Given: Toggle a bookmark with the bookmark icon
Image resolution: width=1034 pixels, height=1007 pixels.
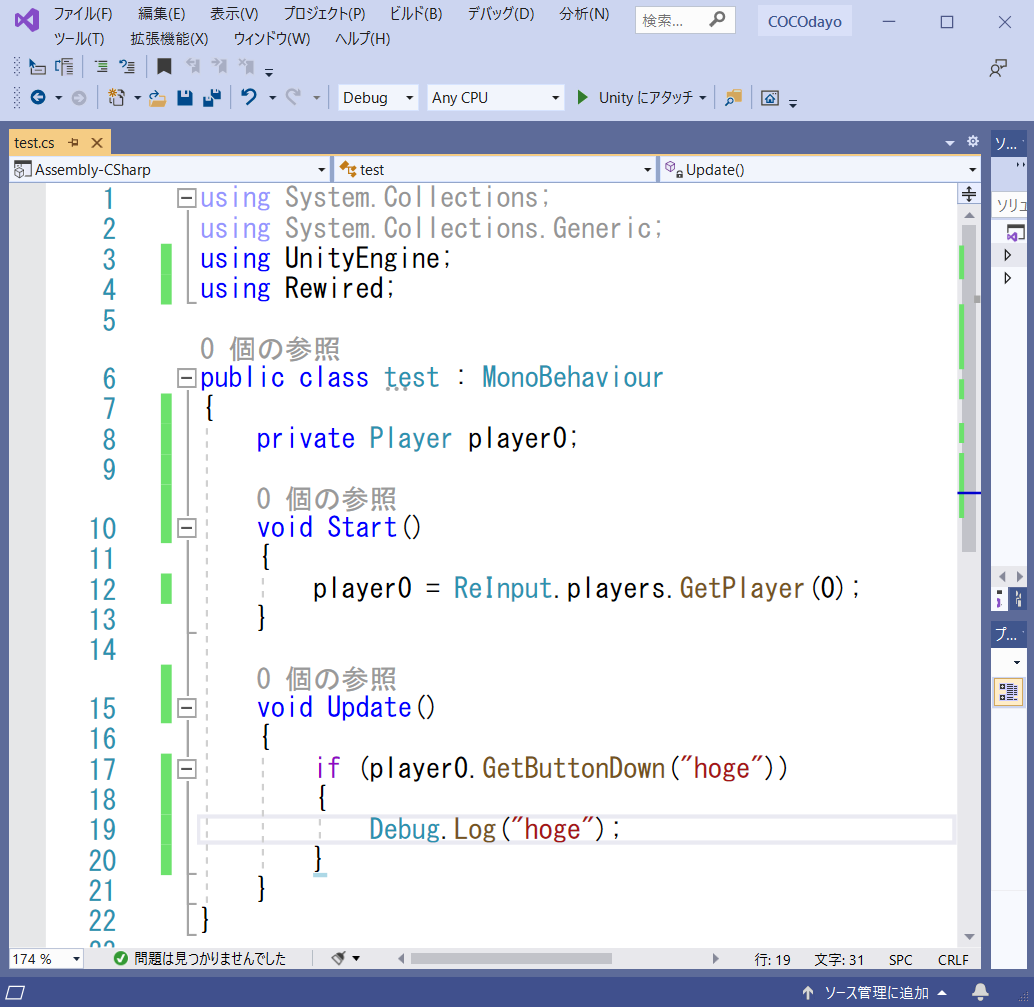Looking at the screenshot, I should pos(163,66).
